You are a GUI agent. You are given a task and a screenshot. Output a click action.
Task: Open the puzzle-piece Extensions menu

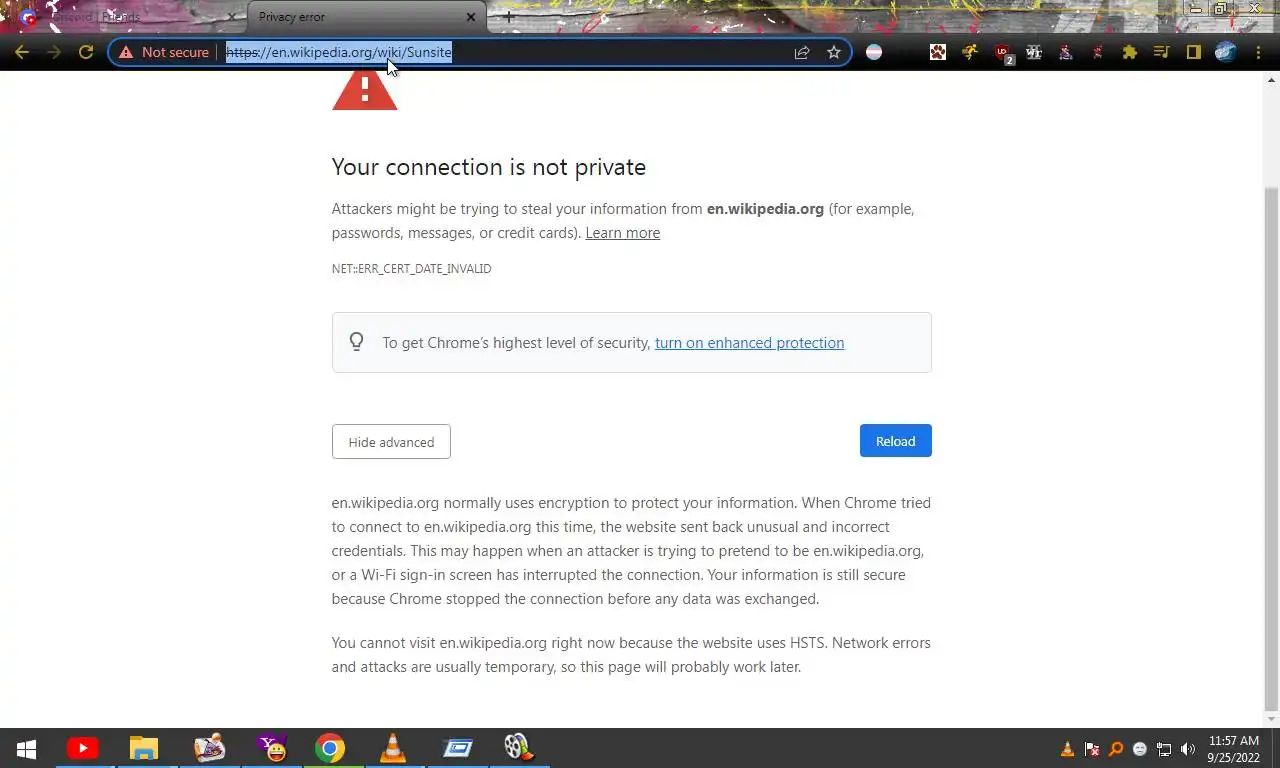(x=1130, y=52)
